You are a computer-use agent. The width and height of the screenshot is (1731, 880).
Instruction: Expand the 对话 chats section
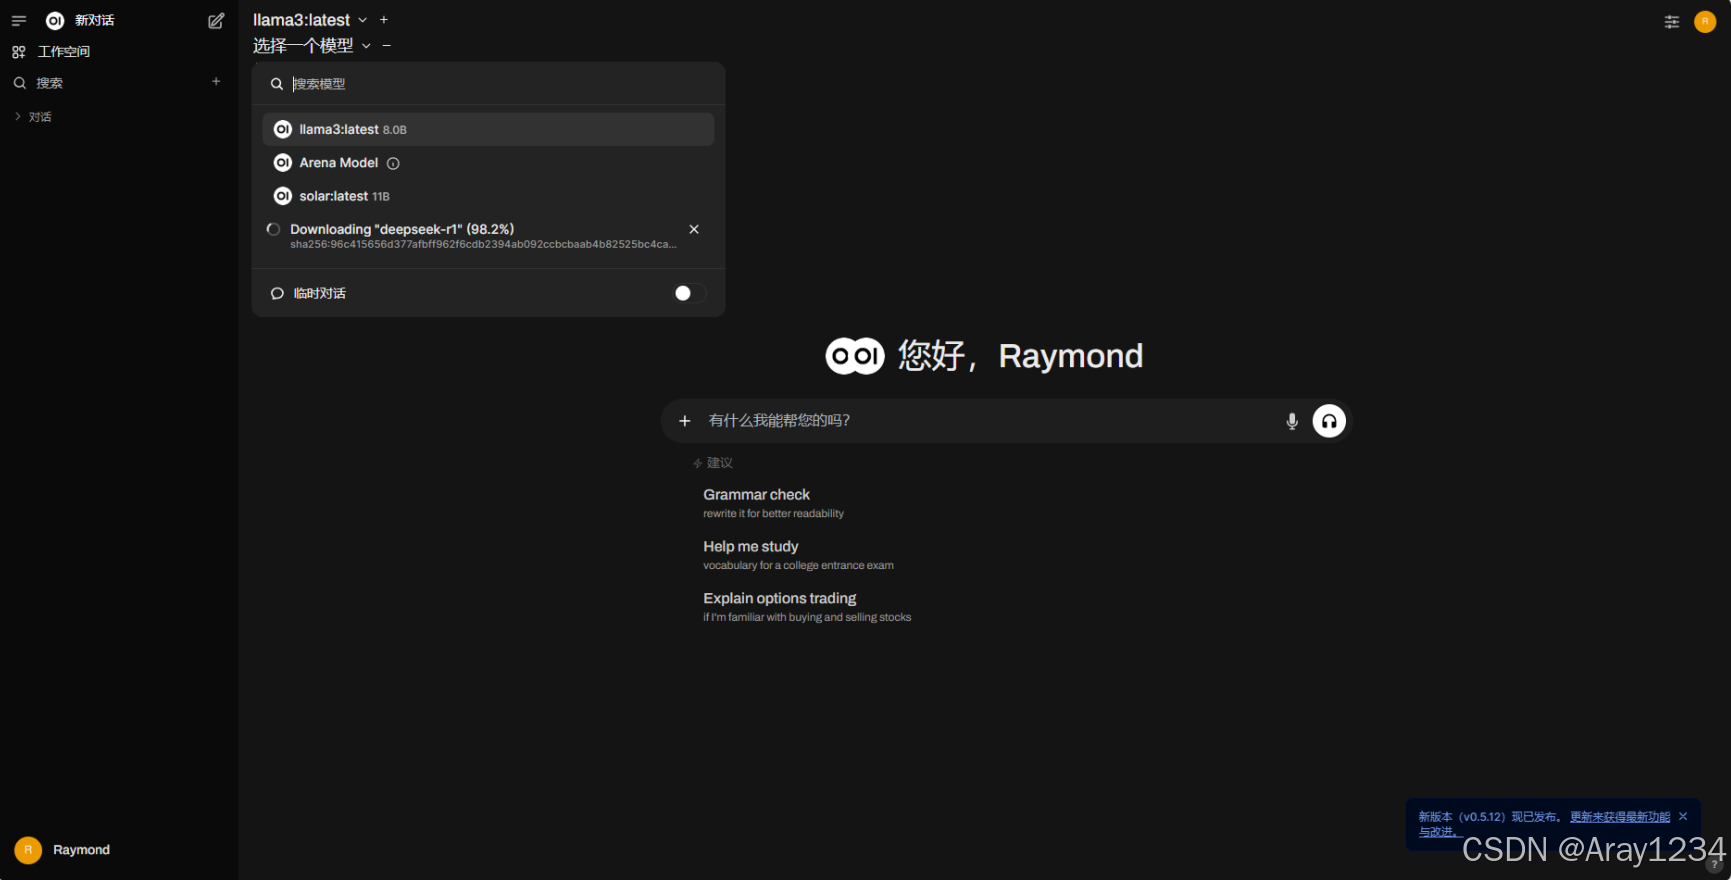tap(33, 117)
